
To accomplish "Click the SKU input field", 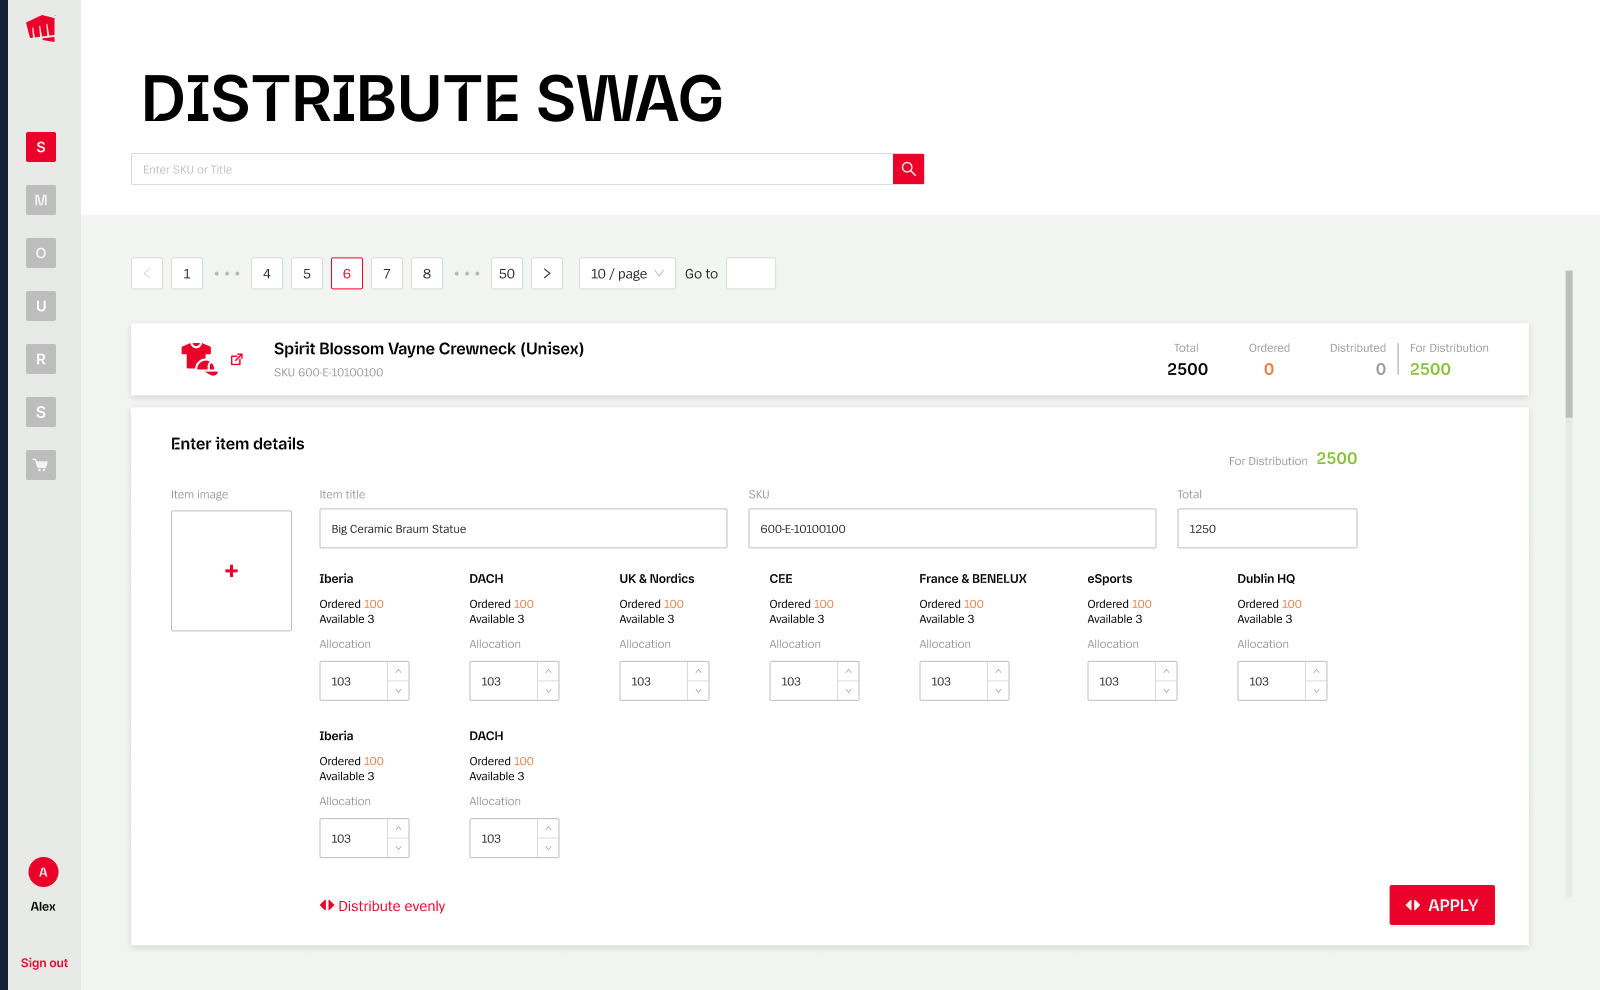I will [952, 528].
